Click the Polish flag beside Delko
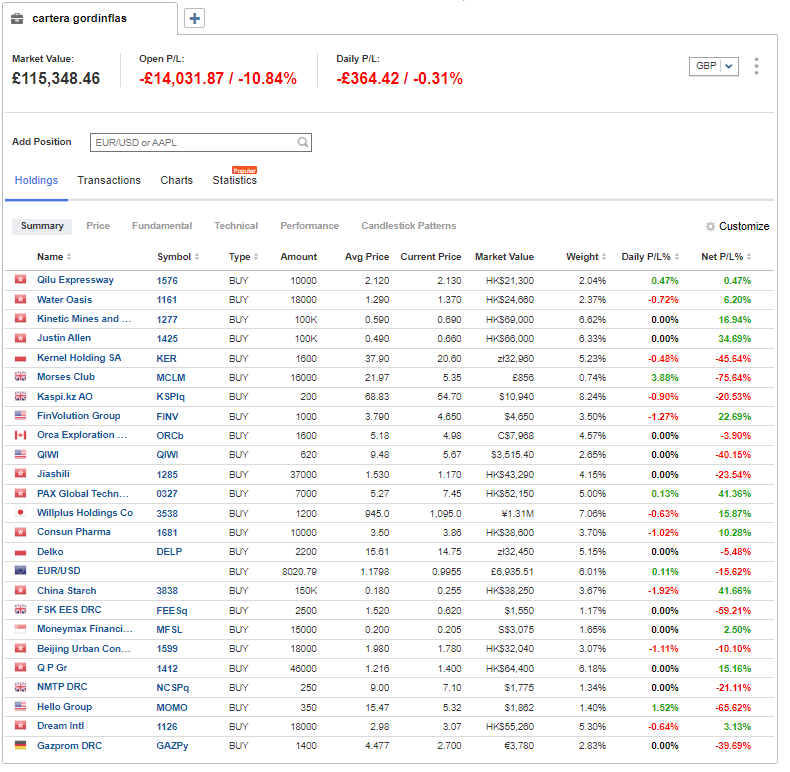 pyautogui.click(x=20, y=552)
